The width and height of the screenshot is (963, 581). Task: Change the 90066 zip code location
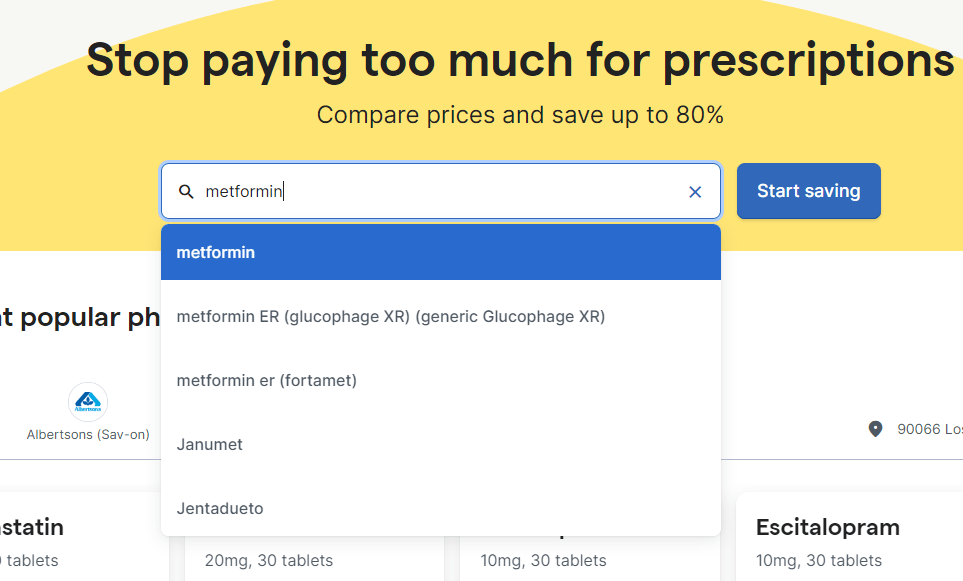[x=929, y=429]
